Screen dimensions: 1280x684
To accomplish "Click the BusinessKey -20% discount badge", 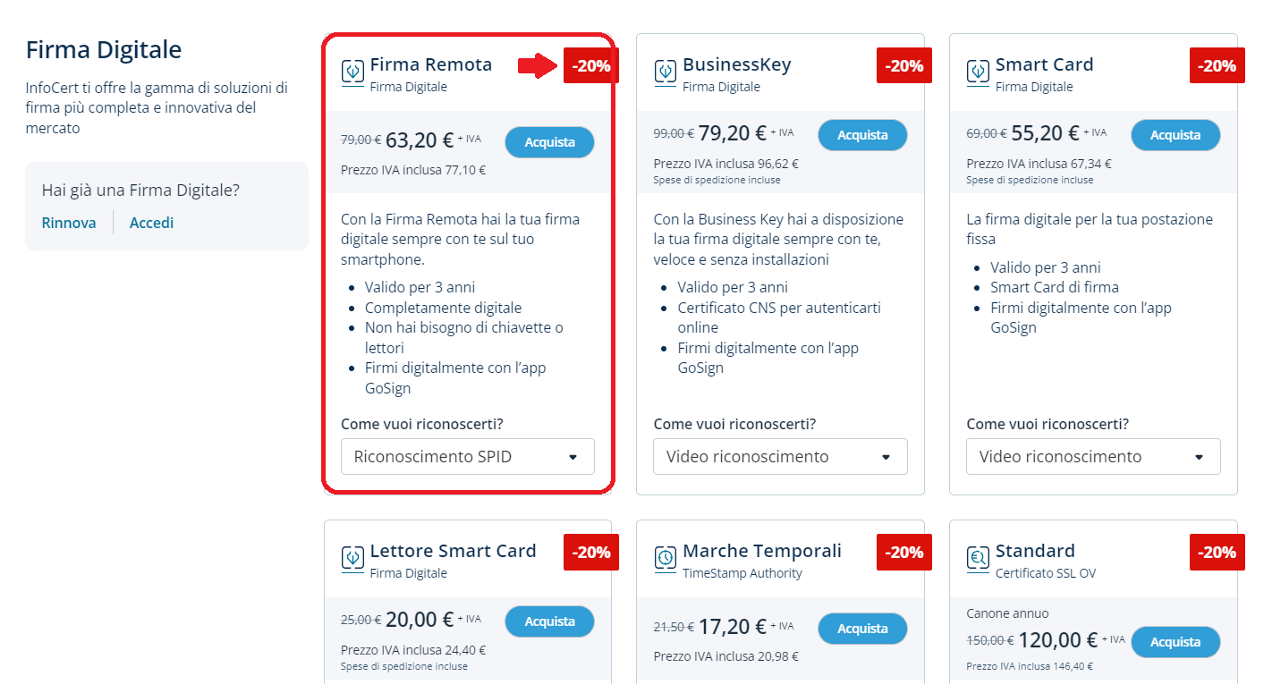I will click(x=904, y=66).
